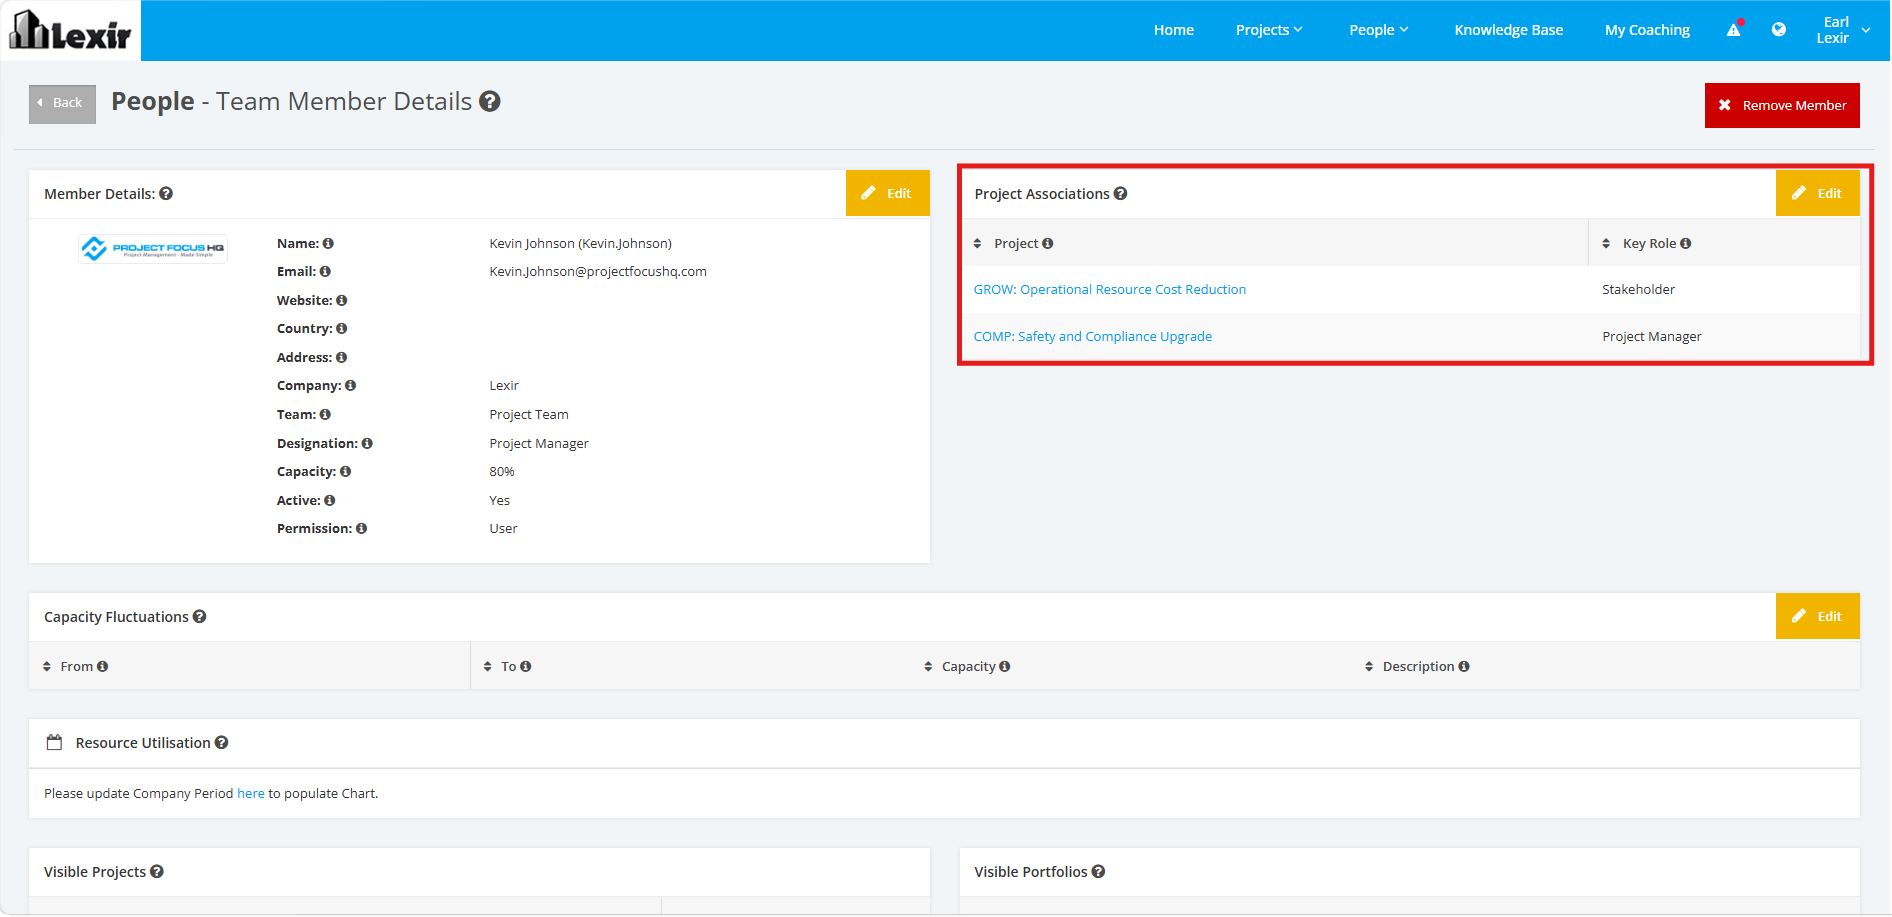1892x917 pixels.
Task: Click the Back button
Action: click(x=62, y=104)
